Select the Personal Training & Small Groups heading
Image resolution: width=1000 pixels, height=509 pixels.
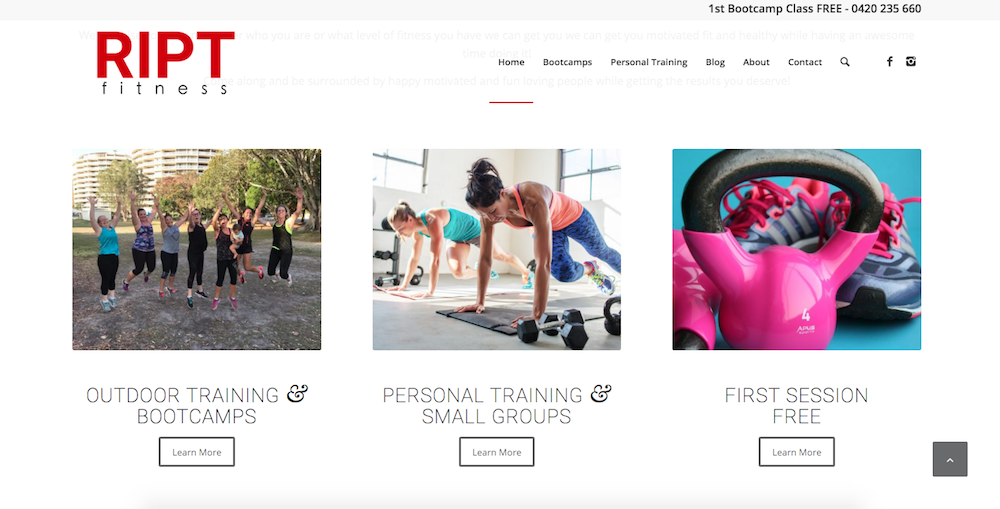[x=497, y=405]
